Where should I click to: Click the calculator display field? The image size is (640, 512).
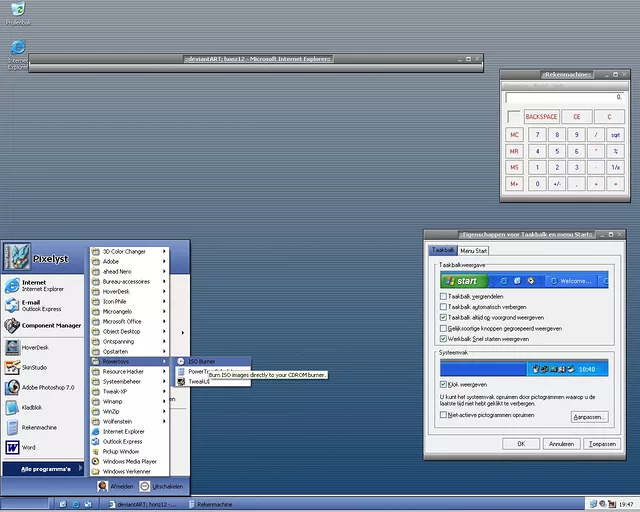[565, 97]
